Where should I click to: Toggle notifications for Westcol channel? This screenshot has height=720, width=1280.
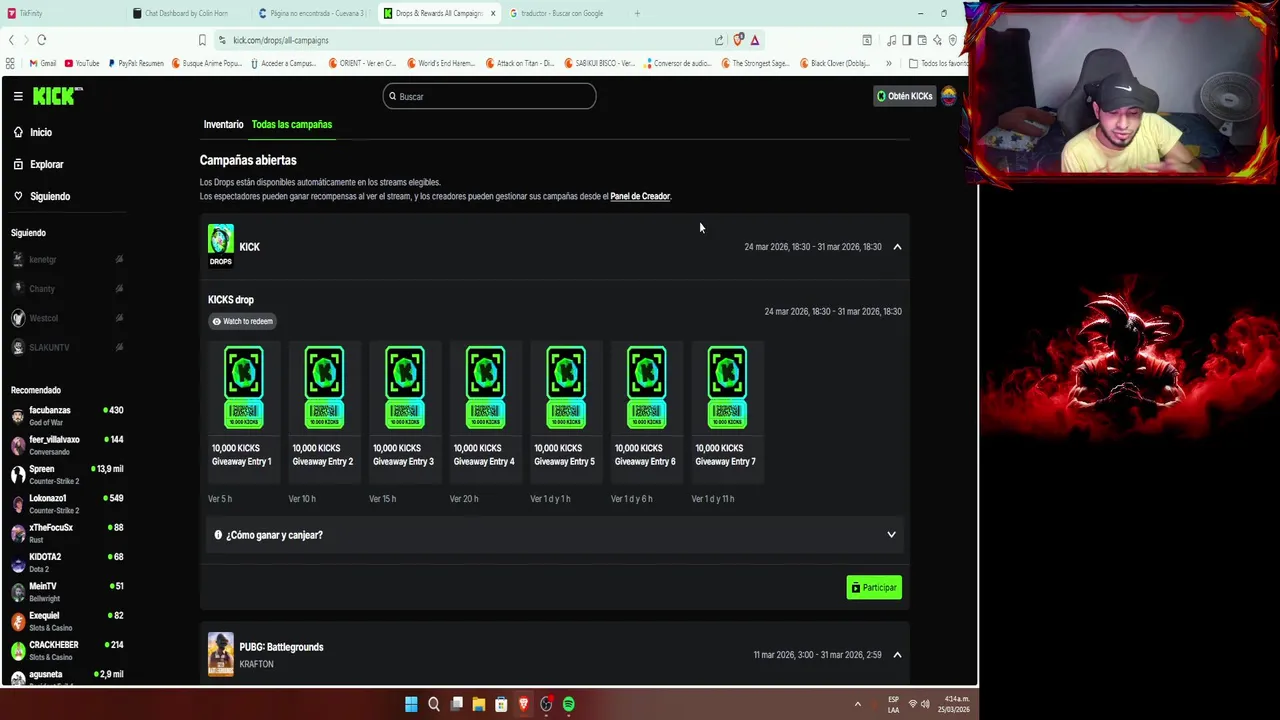coord(119,318)
